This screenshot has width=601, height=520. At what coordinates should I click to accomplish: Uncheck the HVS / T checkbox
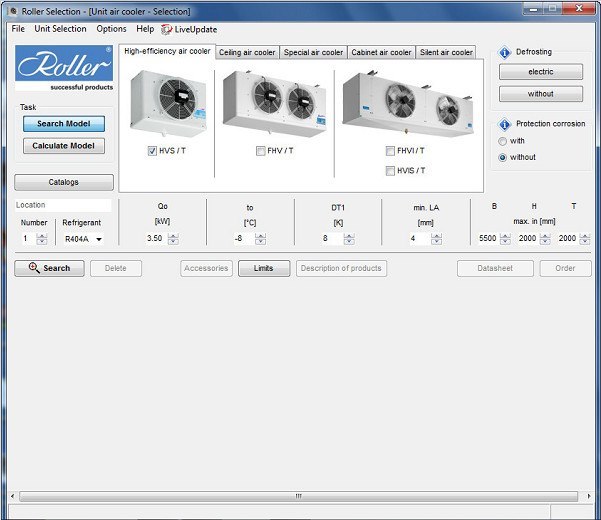pyautogui.click(x=152, y=151)
